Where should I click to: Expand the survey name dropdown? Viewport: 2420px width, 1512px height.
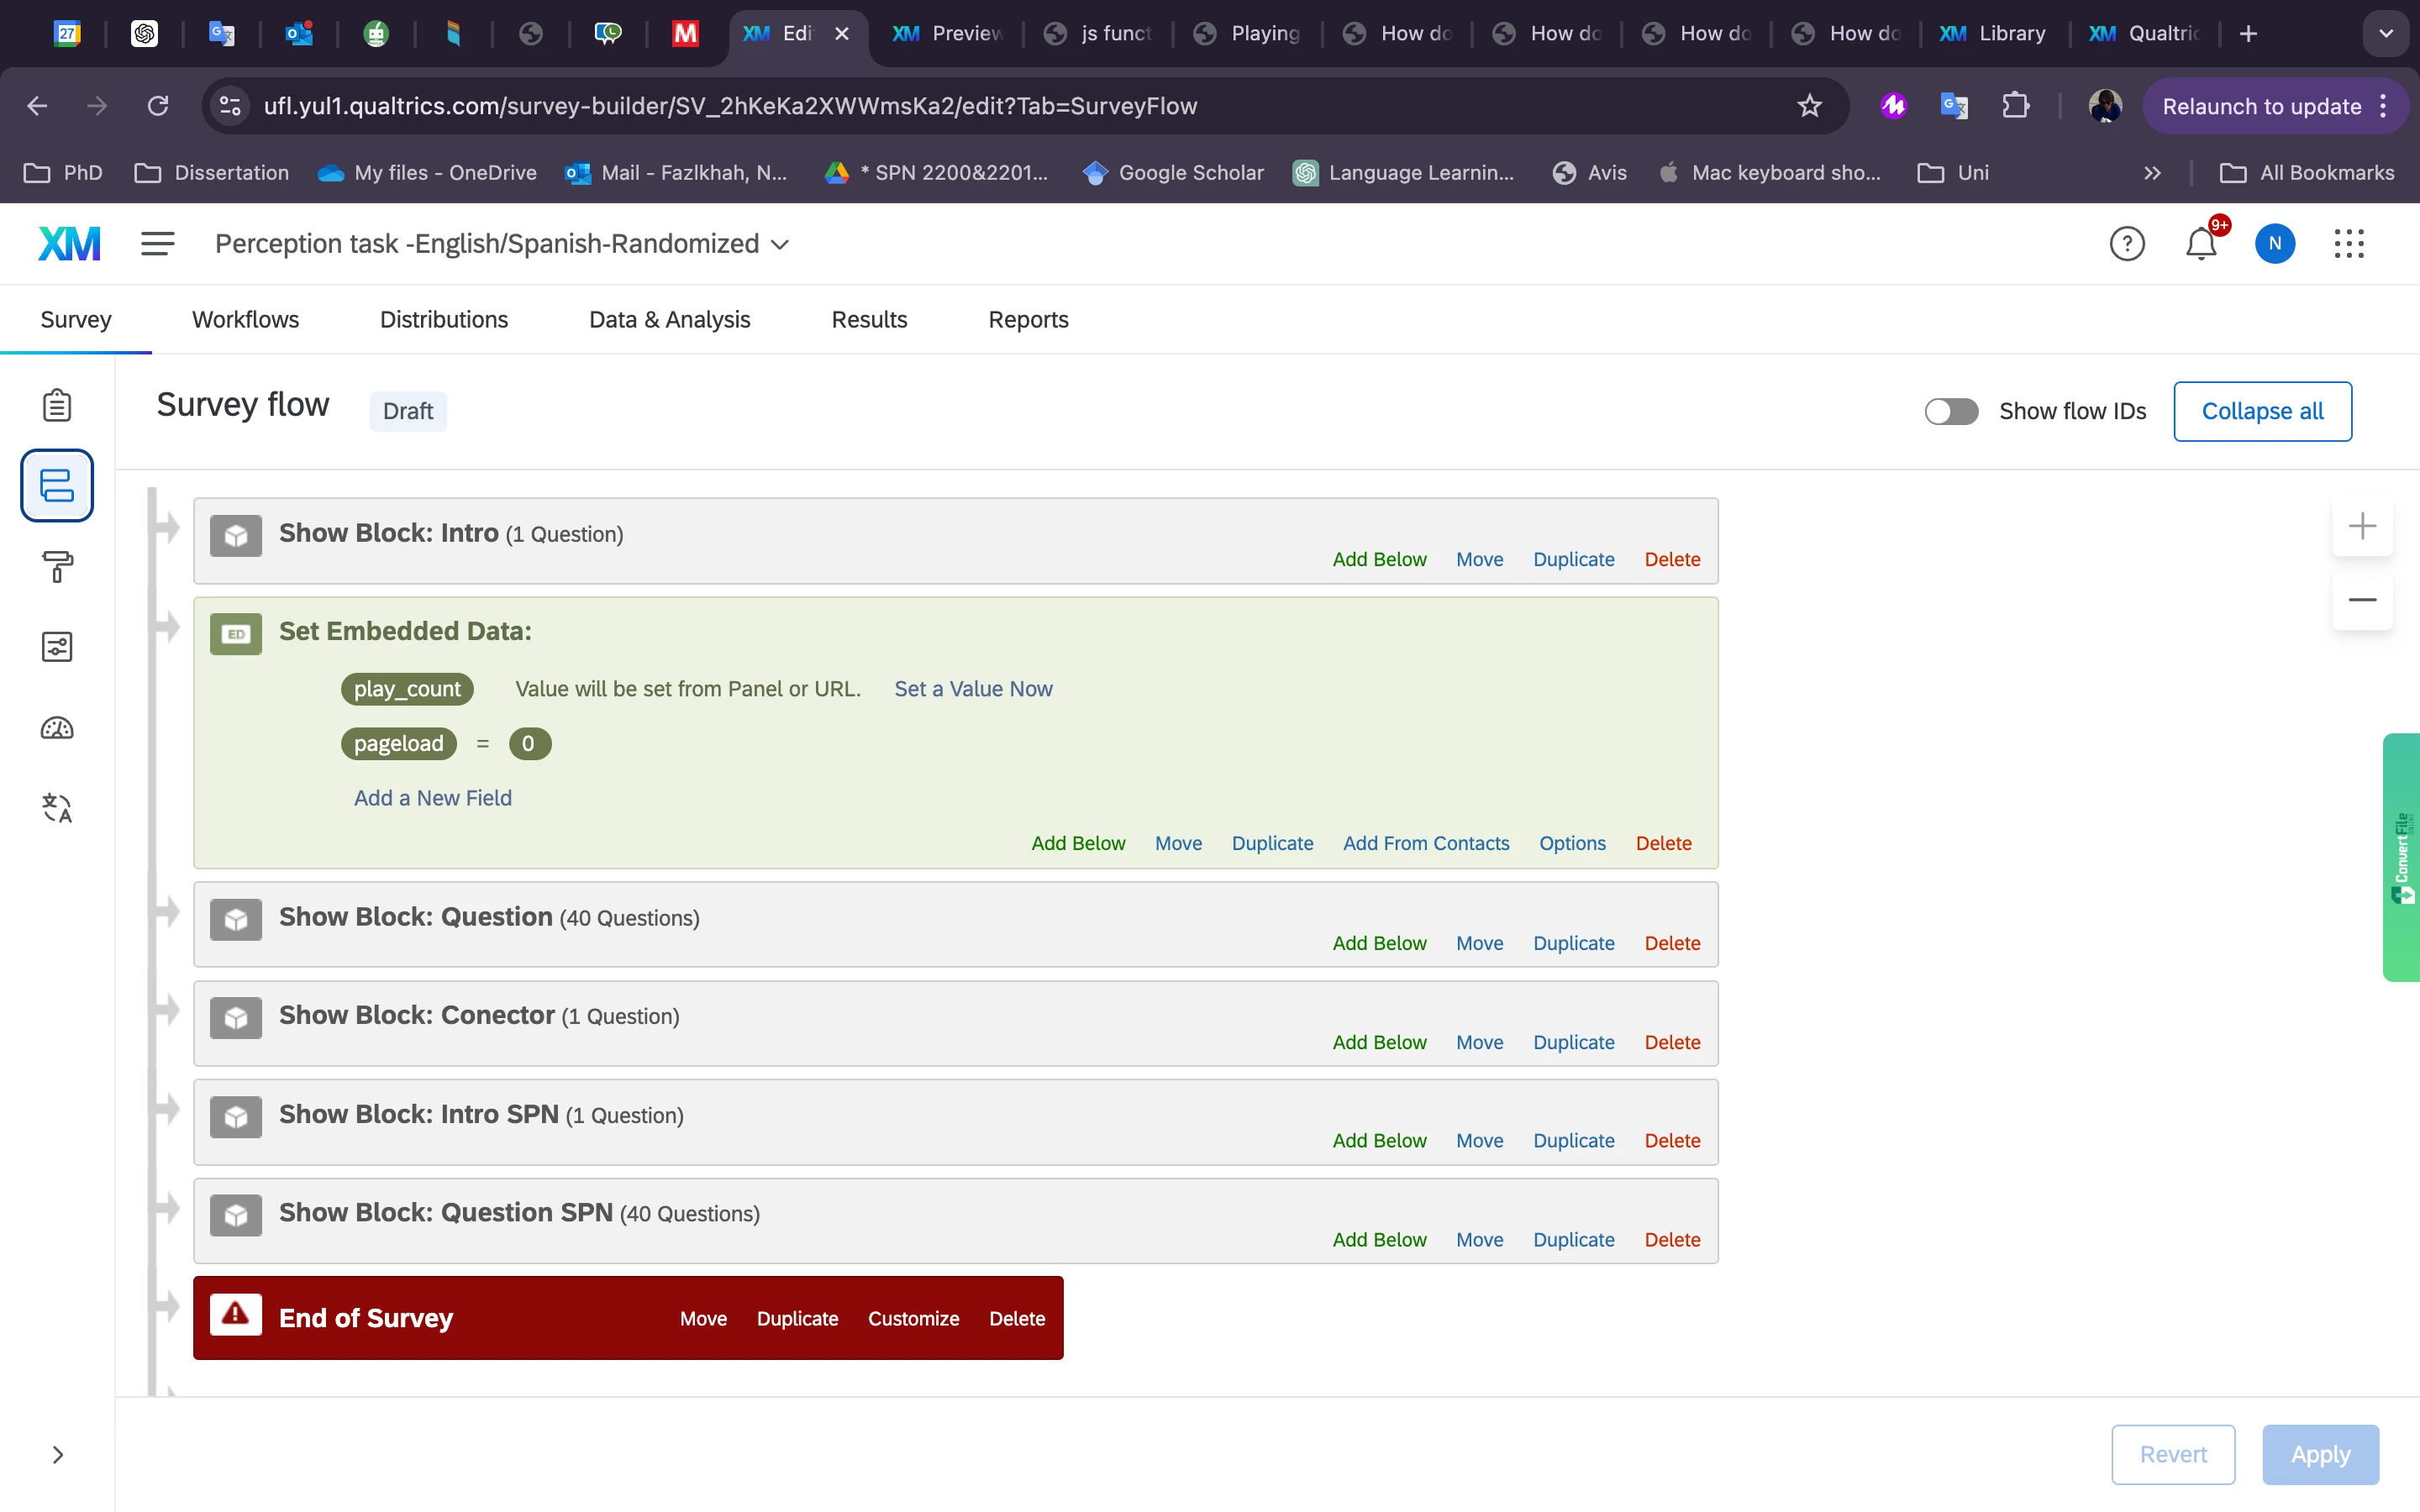781,245
